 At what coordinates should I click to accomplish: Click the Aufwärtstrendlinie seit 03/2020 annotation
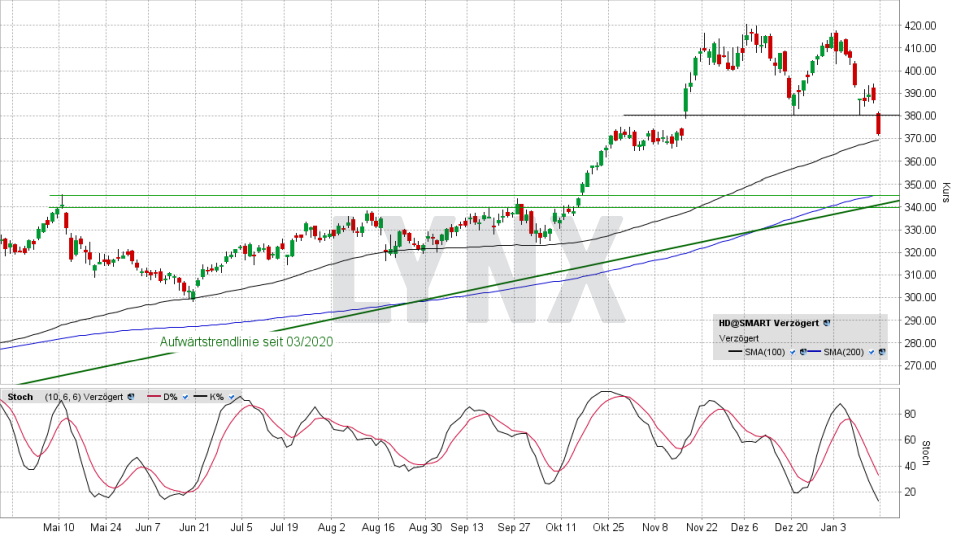247,342
